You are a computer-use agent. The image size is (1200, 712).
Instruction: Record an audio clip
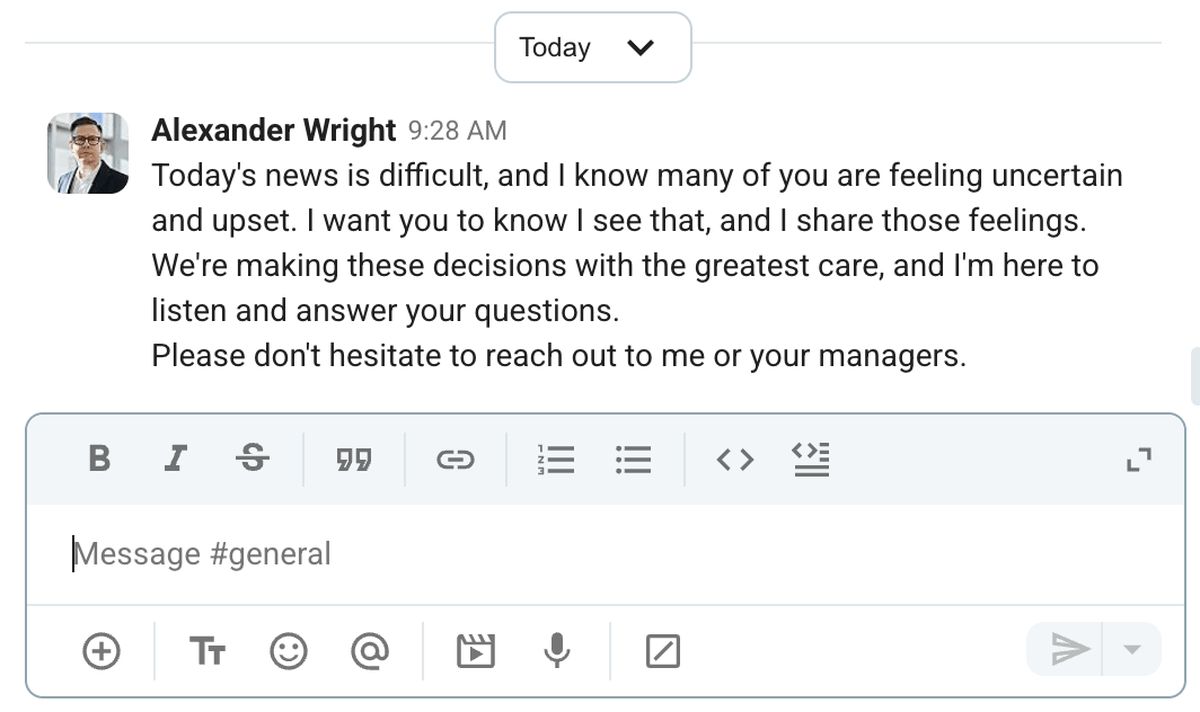(x=557, y=649)
